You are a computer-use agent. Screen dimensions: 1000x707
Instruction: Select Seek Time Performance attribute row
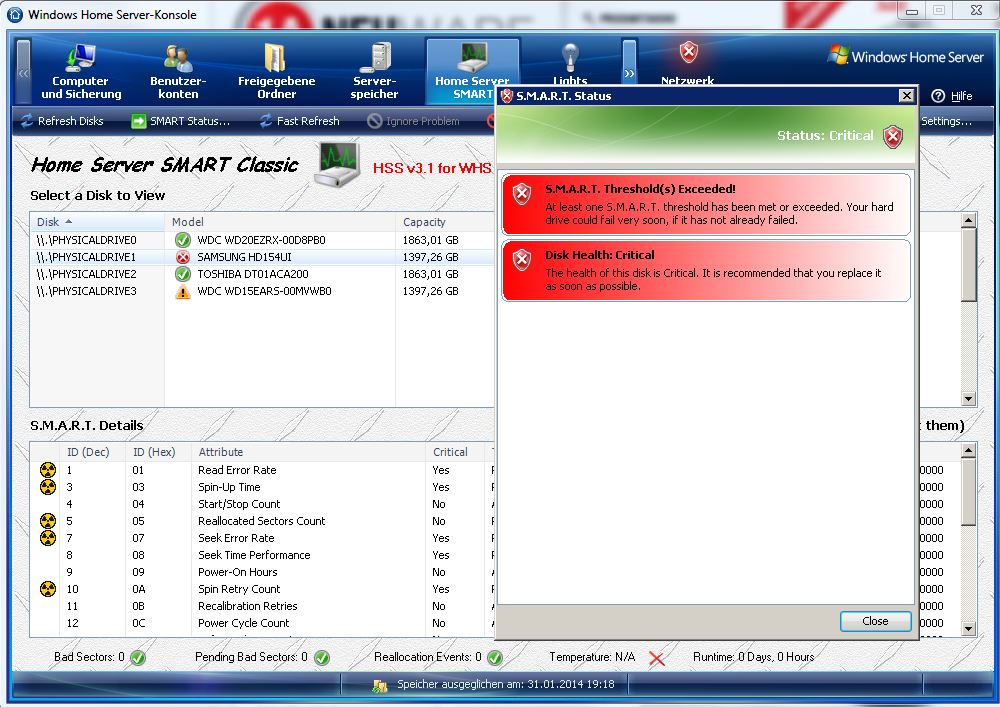click(x=263, y=555)
